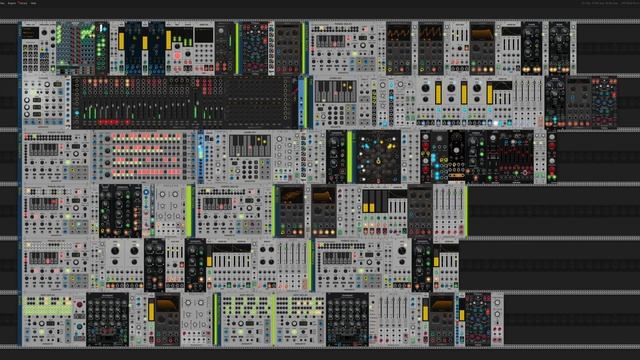The image size is (640, 360).
Task: Click the yellow level meter beside the first large black knob
Action: tap(438, 93)
